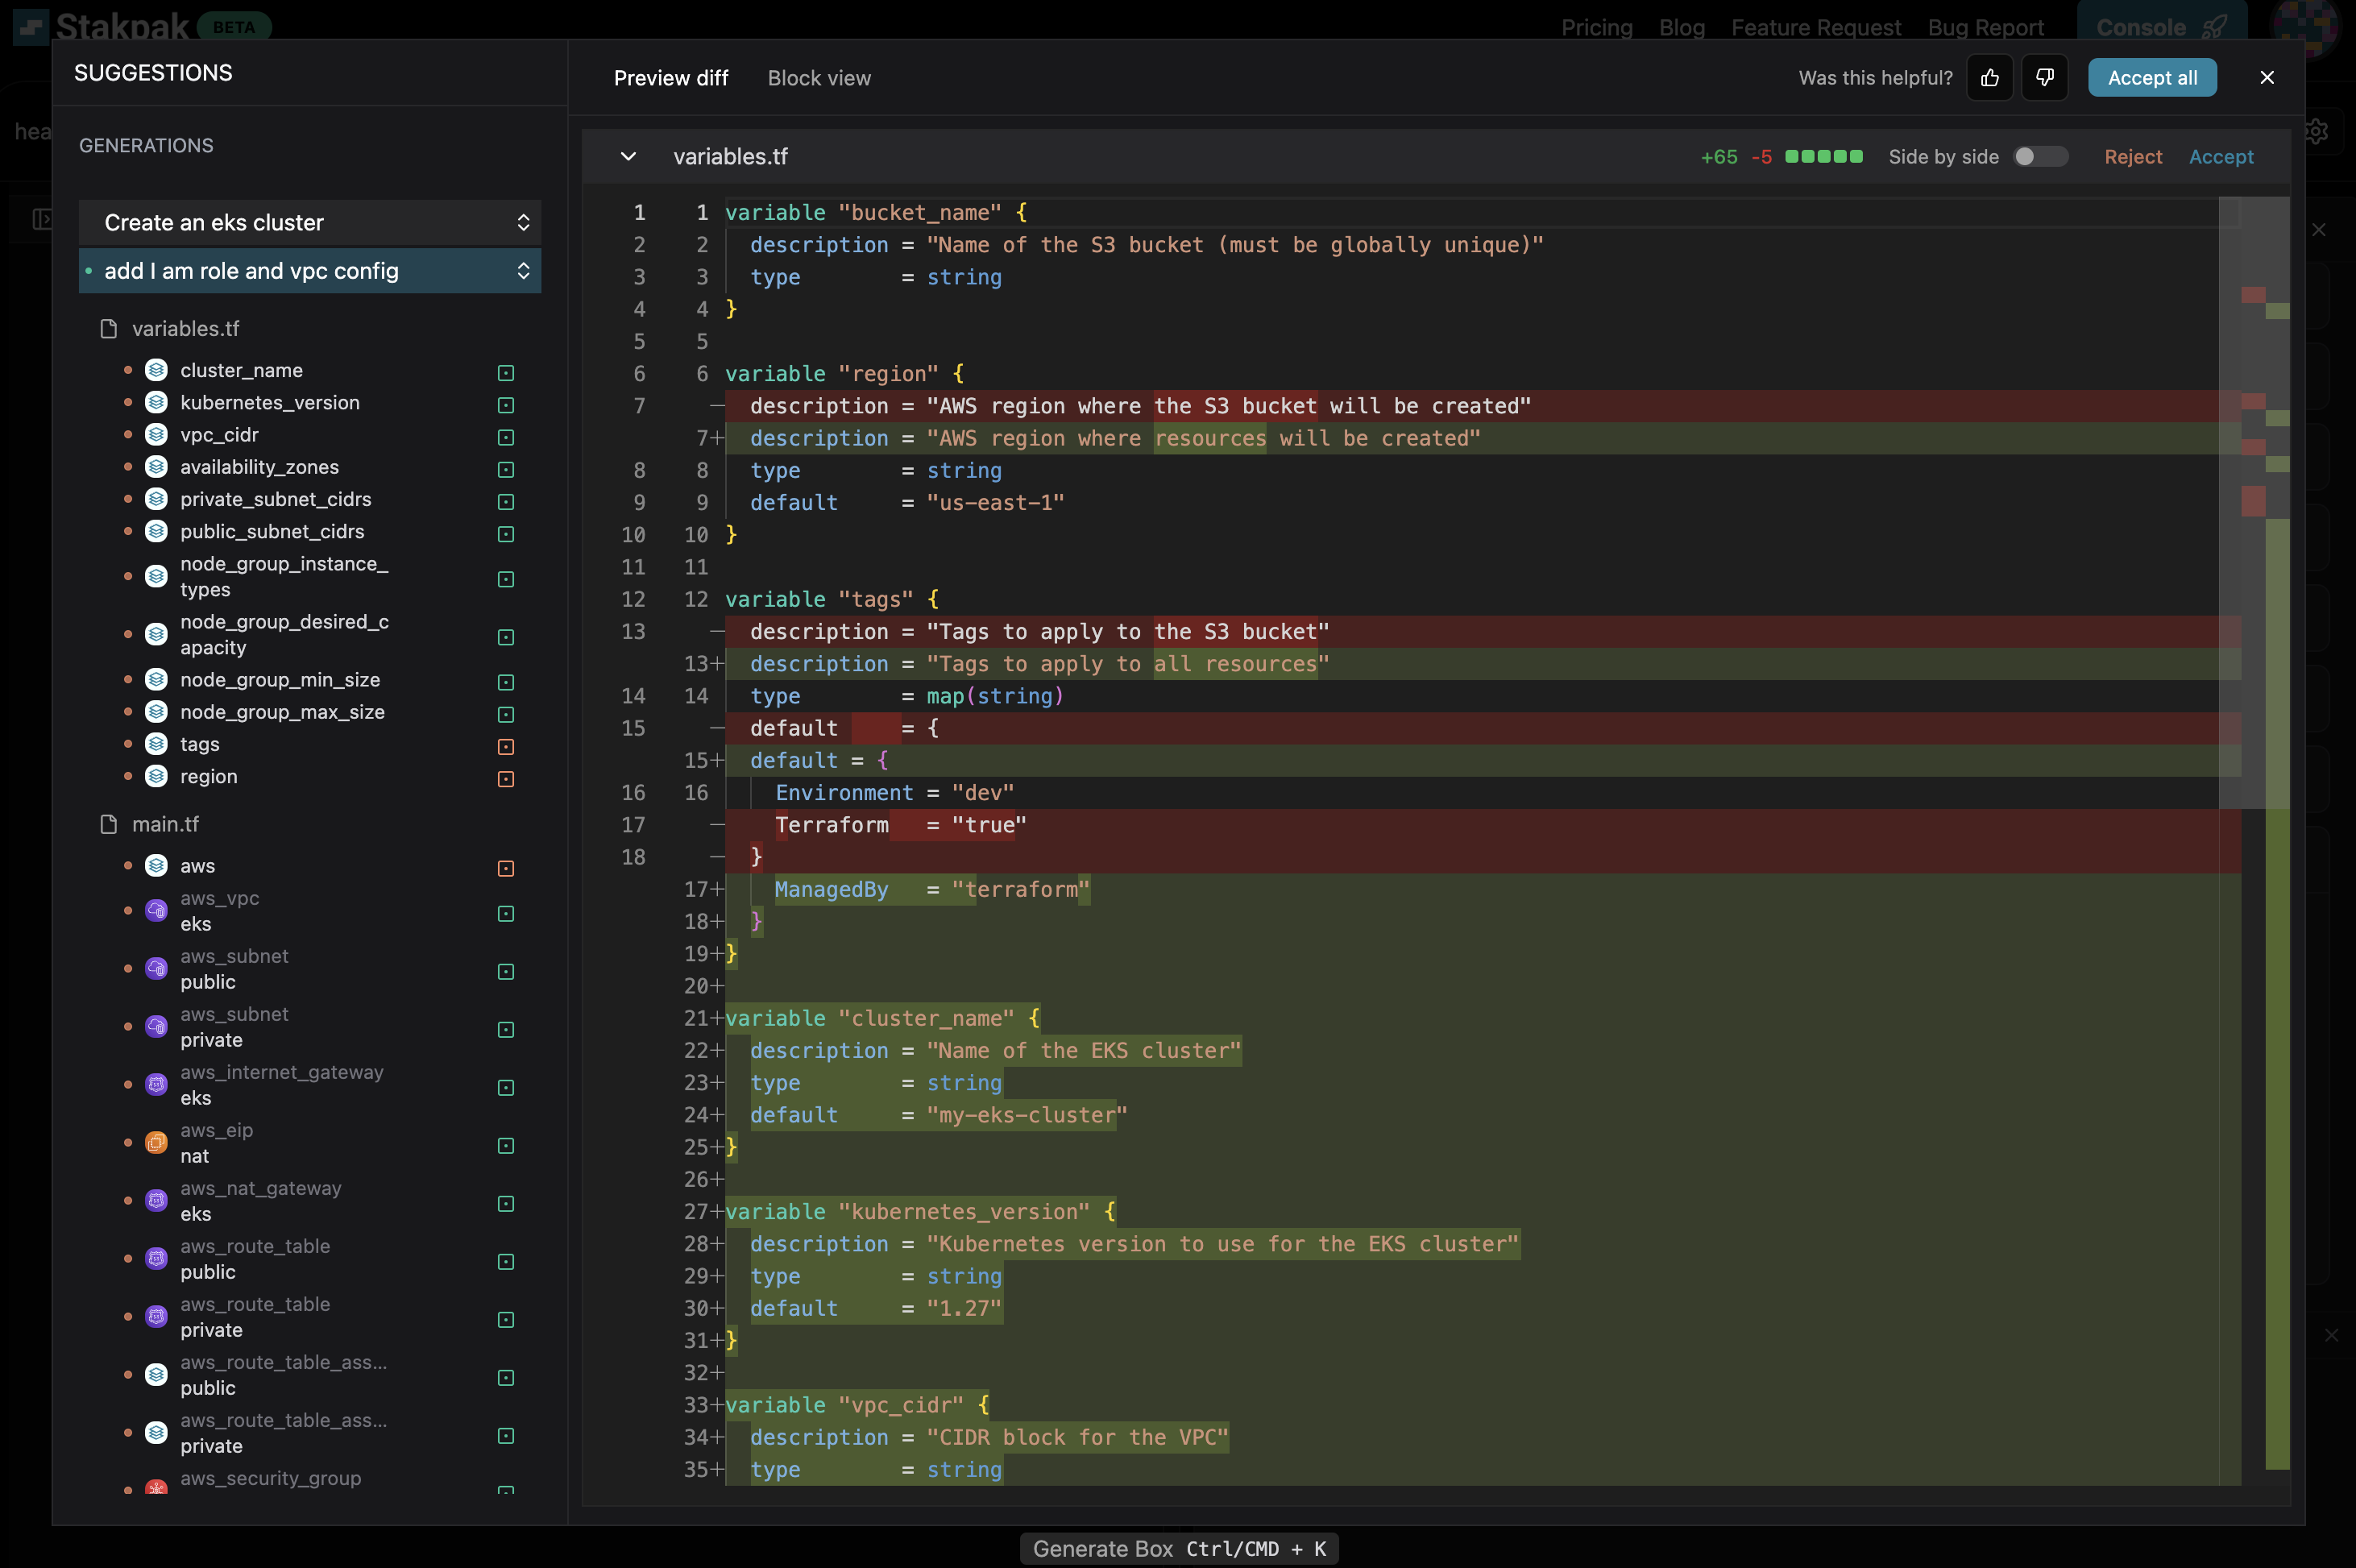Toggle the change marker for kubernetes_version

(x=506, y=405)
